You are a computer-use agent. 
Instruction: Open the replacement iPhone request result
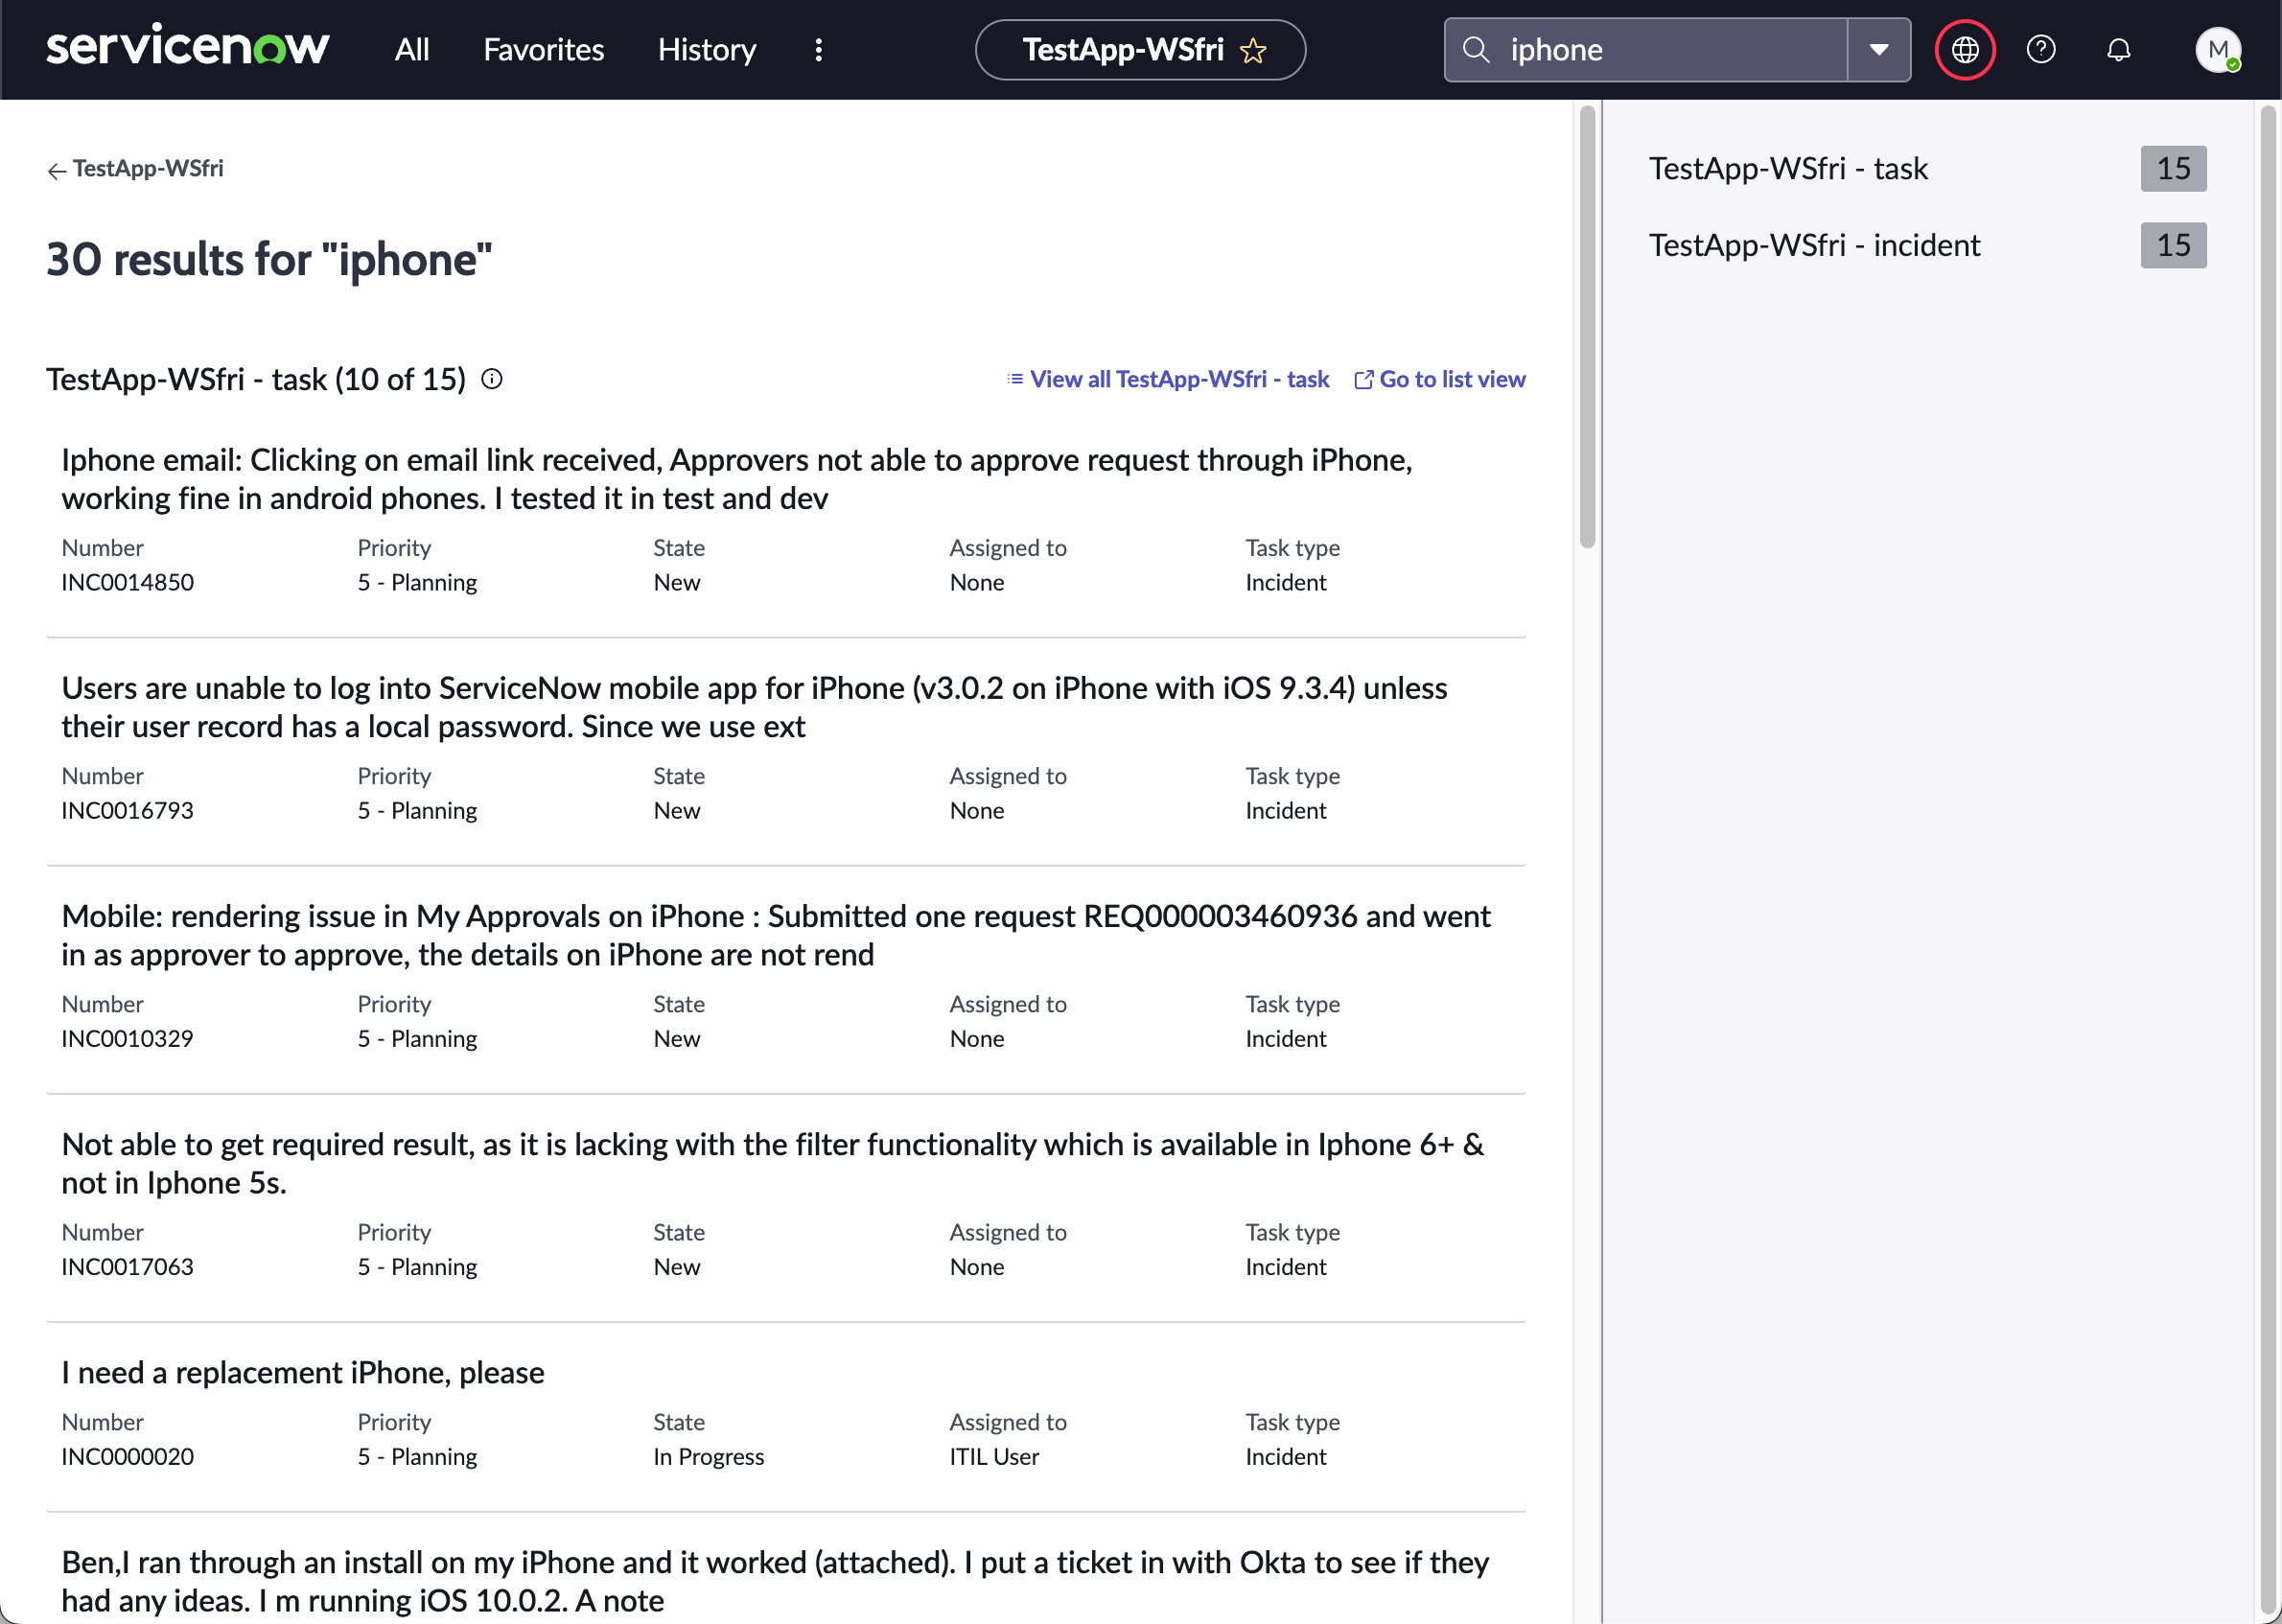(x=303, y=1372)
